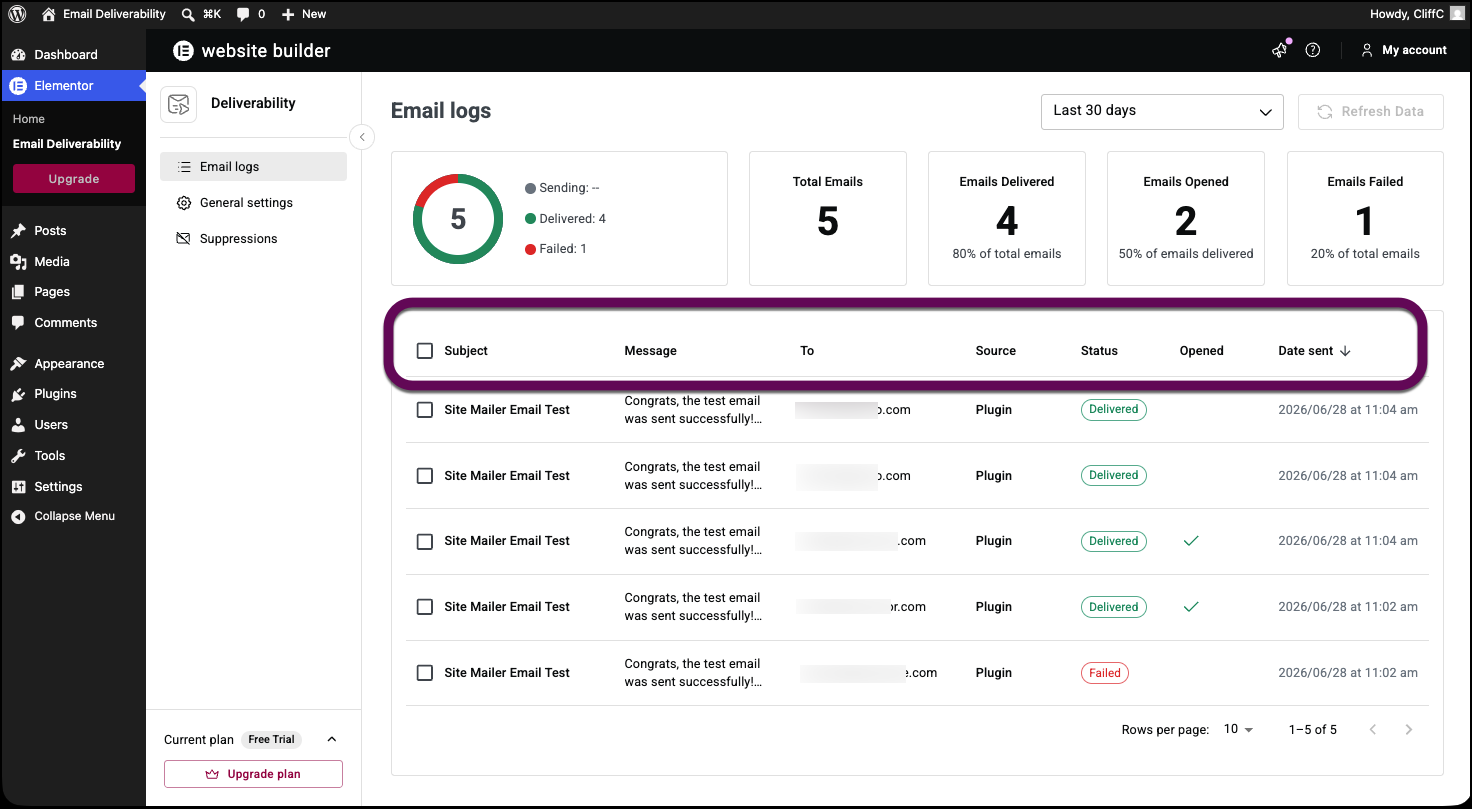
Task: Click the Deliverability envelope logo icon
Action: (179, 103)
